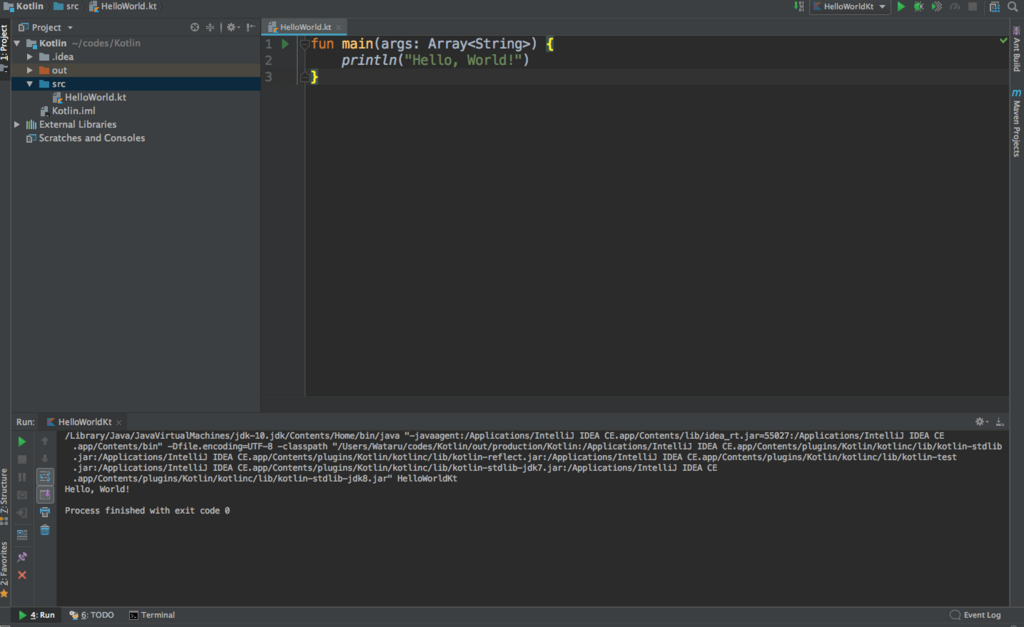Toggle the 4: Run tool window button

pyautogui.click(x=37, y=615)
